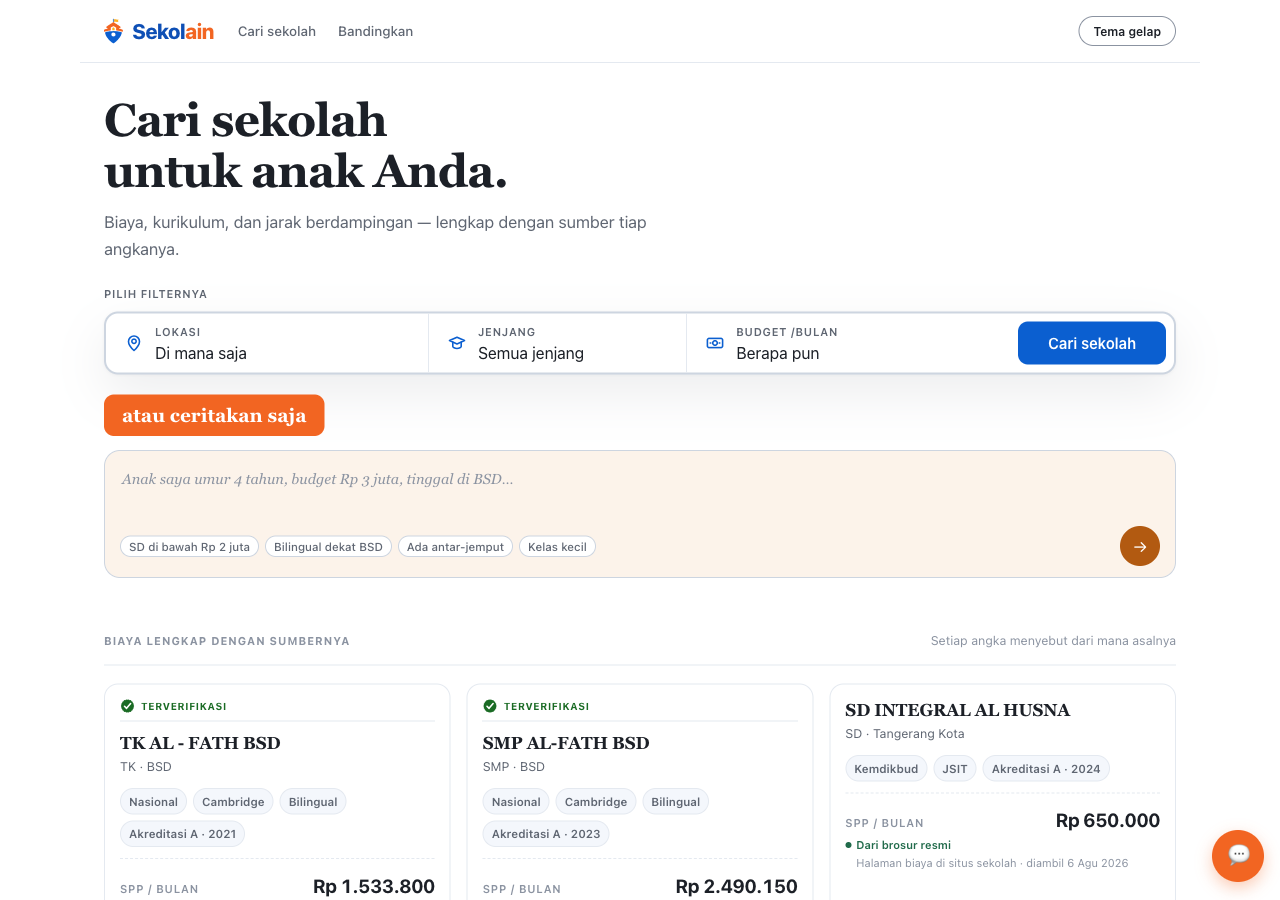Open the orange chat bubble widget
Screen dimensions: 1280x900
(x=1238, y=856)
